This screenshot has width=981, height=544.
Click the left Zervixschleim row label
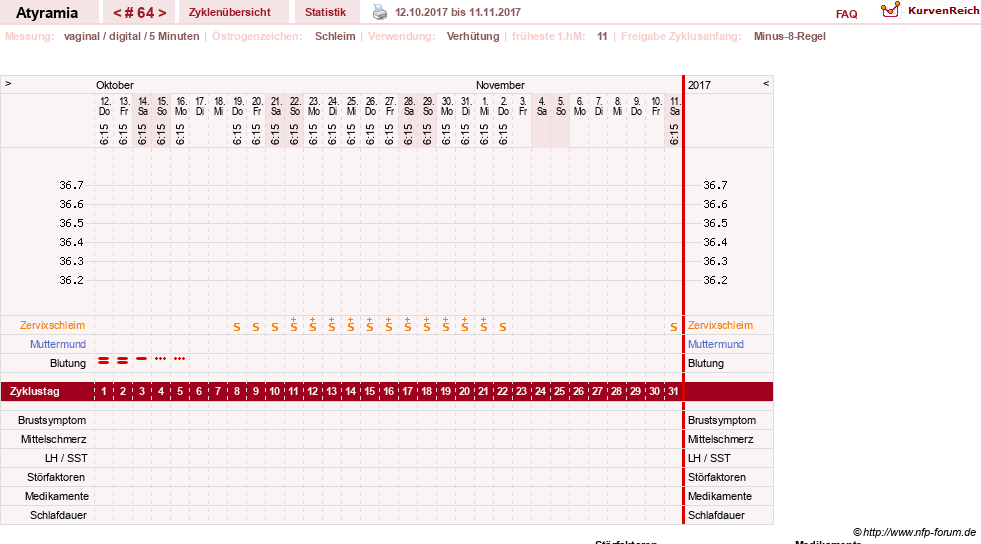tap(53, 325)
